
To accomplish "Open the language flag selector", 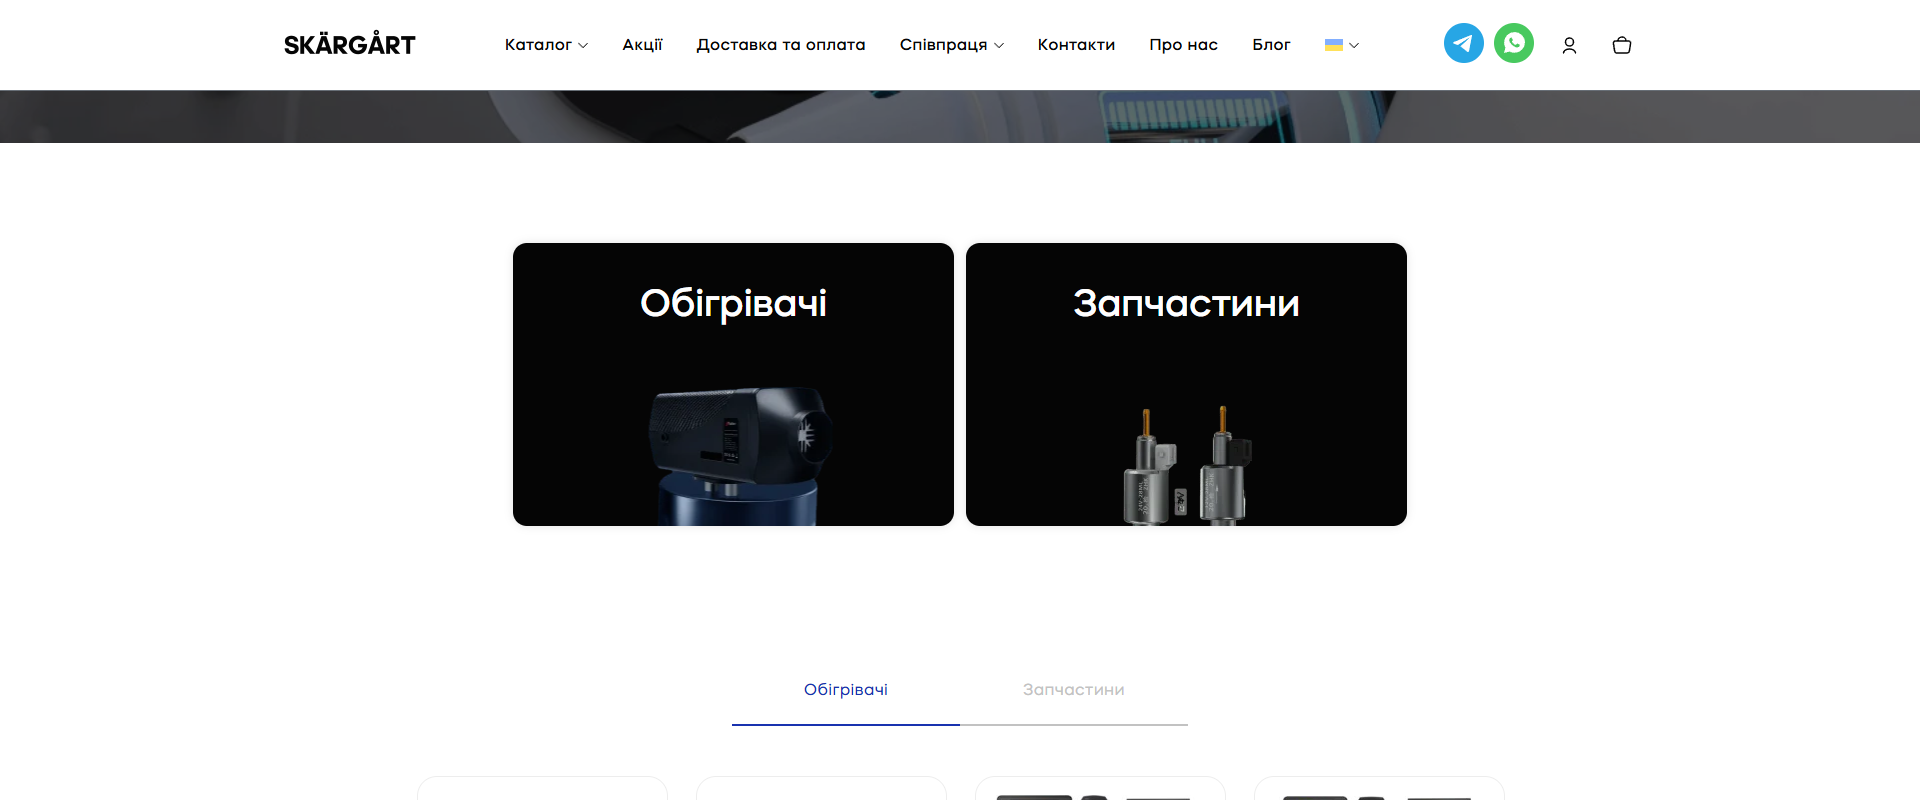I will 1341,45.
